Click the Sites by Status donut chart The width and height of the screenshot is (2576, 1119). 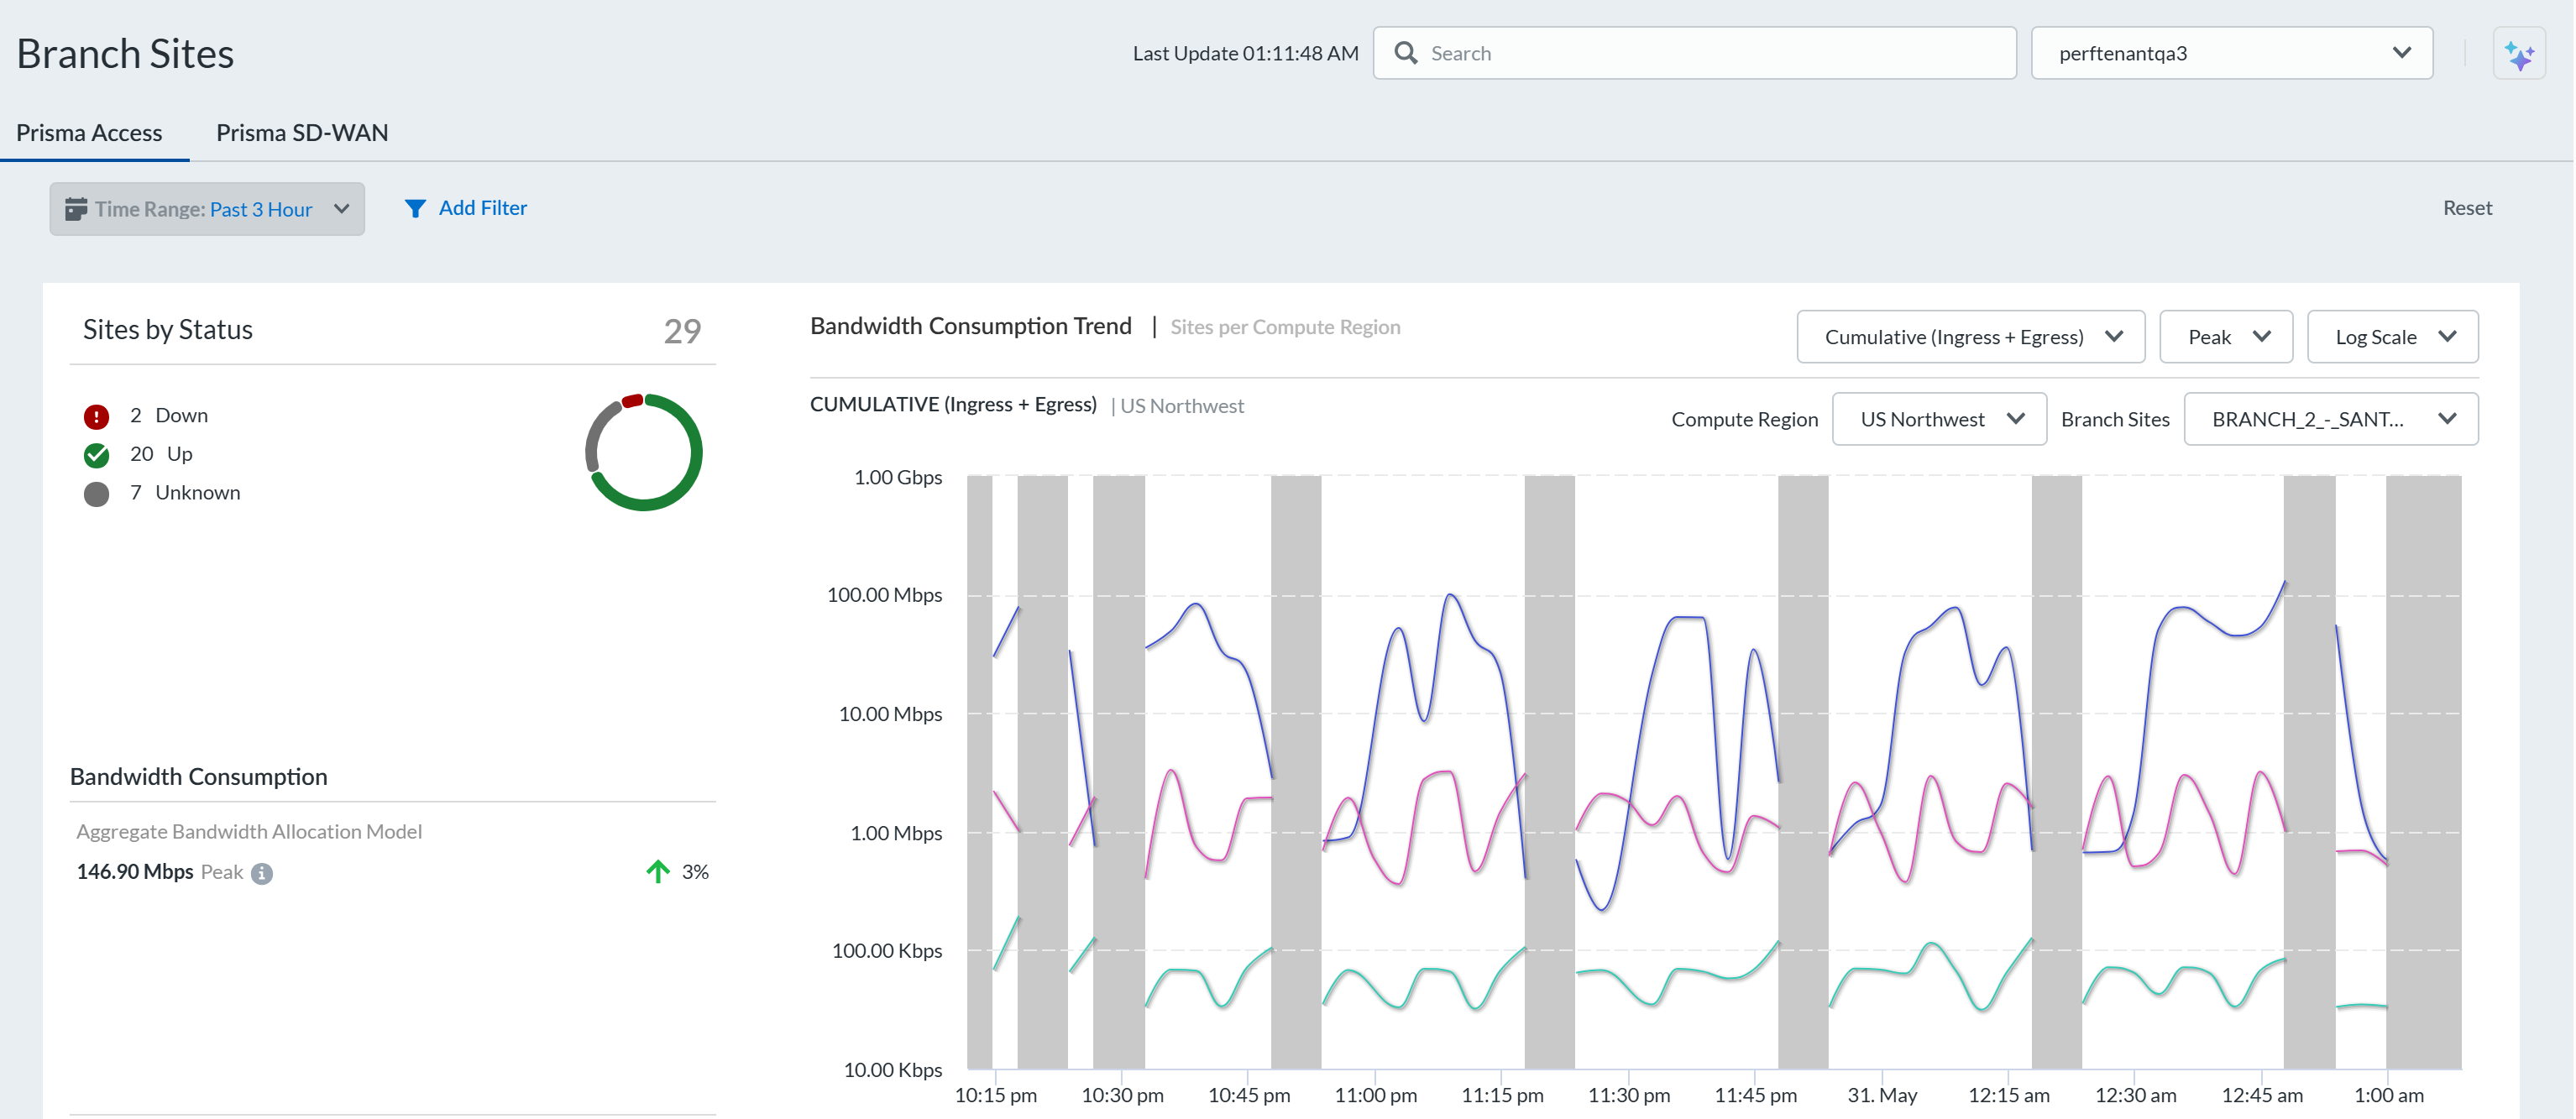(x=644, y=453)
